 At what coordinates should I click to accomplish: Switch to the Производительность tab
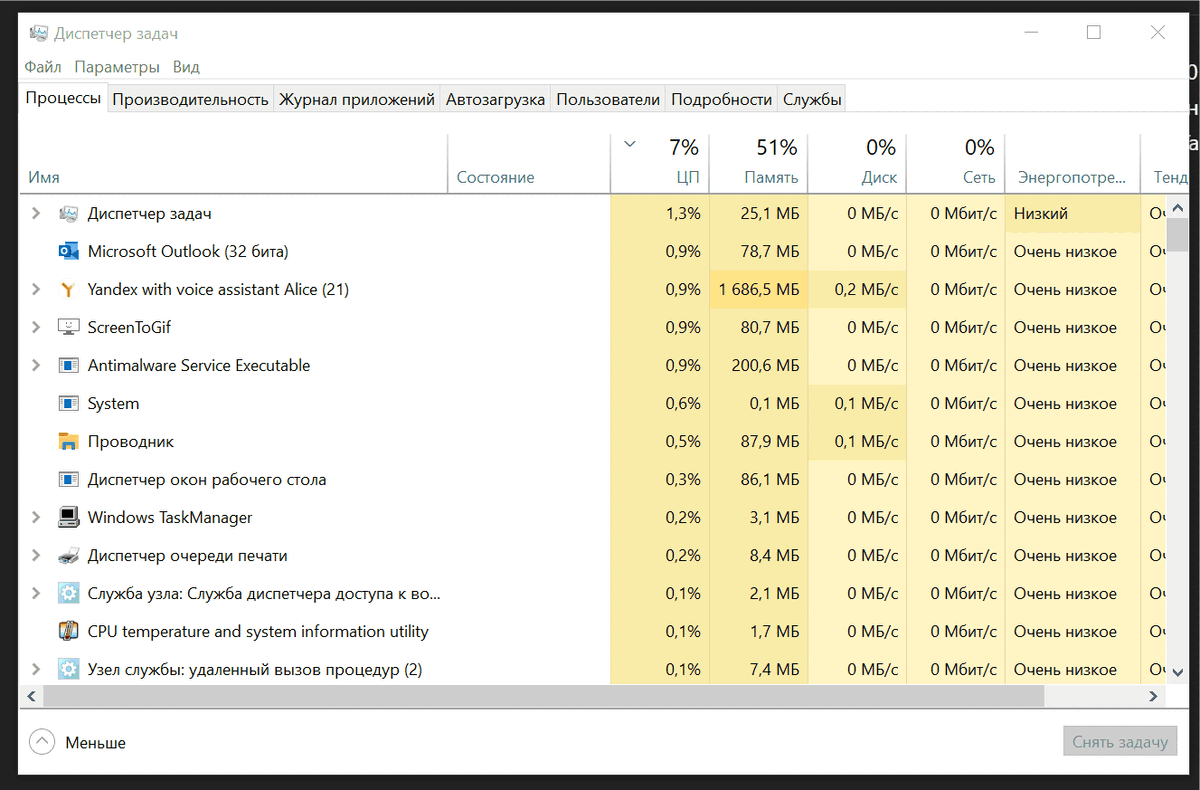190,98
